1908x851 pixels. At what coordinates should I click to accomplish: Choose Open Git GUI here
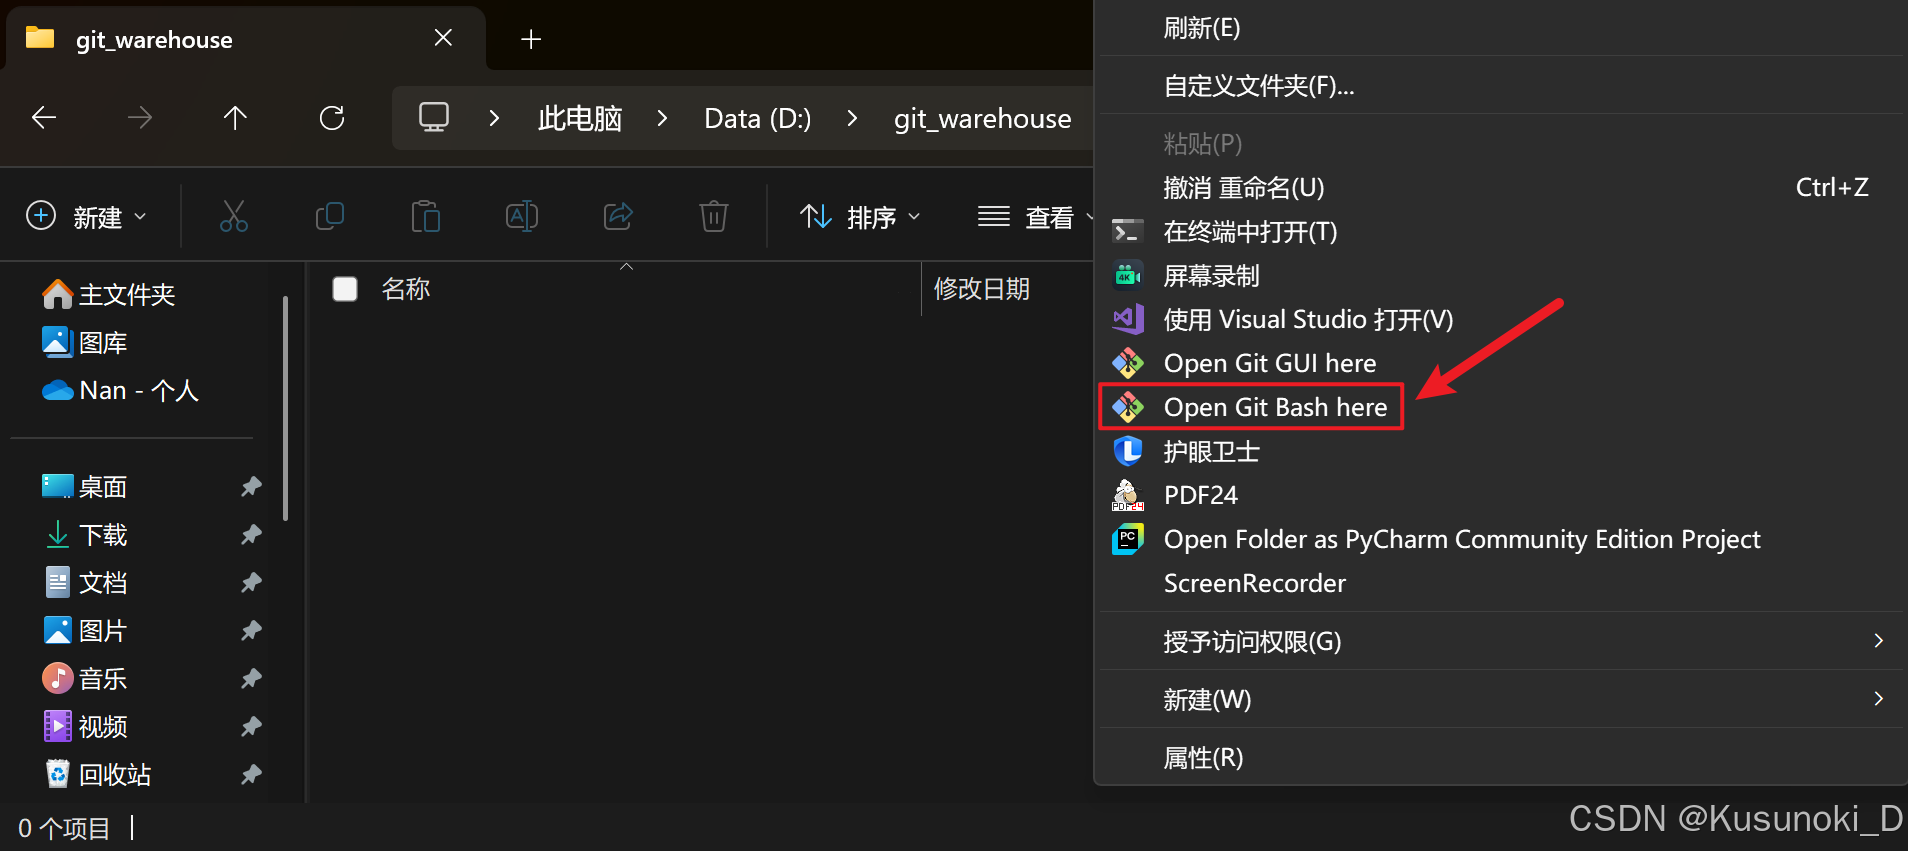pos(1502,364)
